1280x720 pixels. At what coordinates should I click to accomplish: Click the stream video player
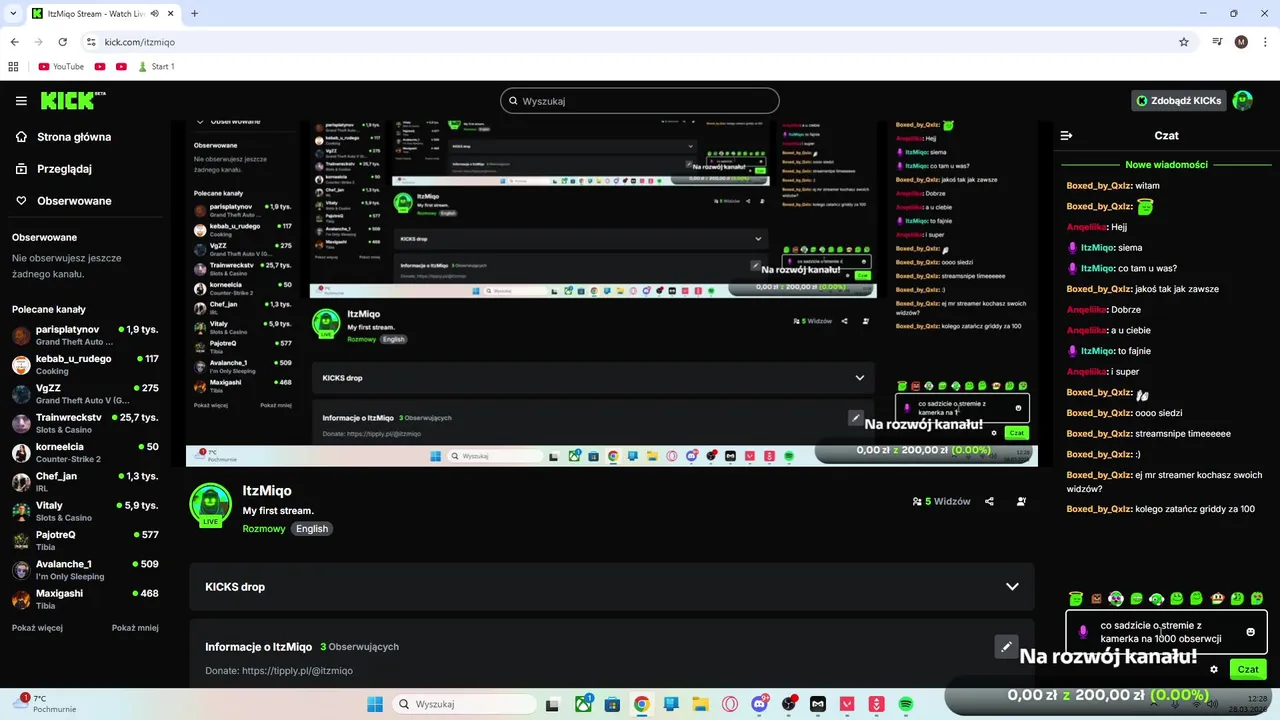(612, 294)
